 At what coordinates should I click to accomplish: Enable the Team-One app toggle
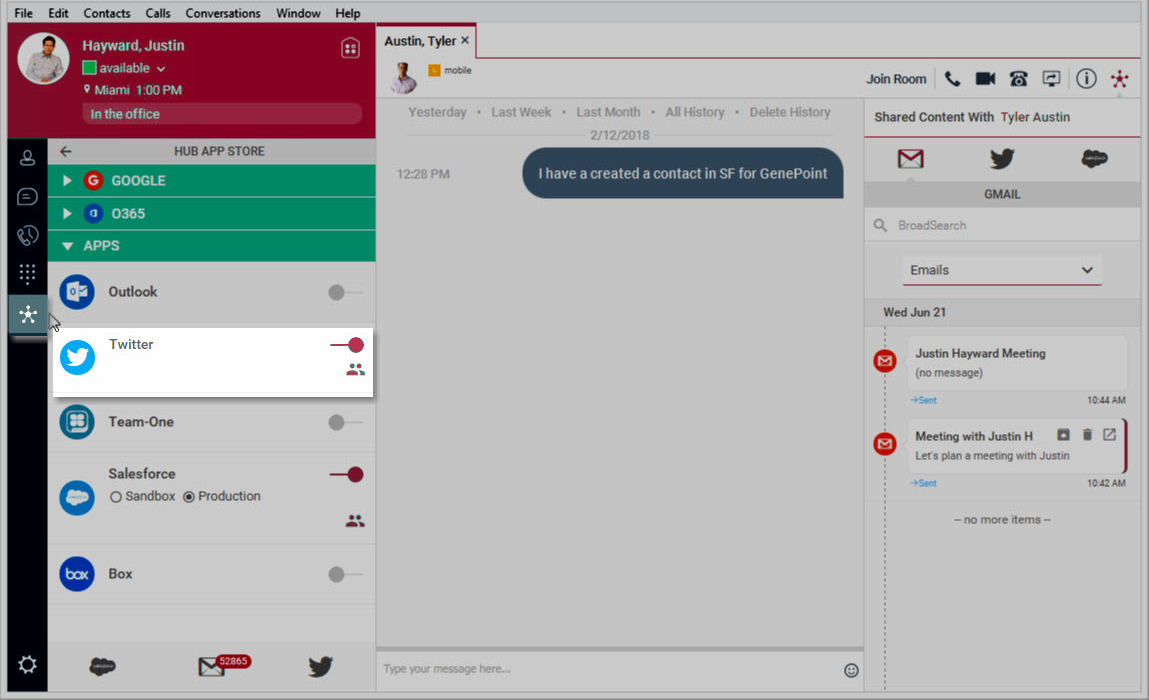click(344, 422)
